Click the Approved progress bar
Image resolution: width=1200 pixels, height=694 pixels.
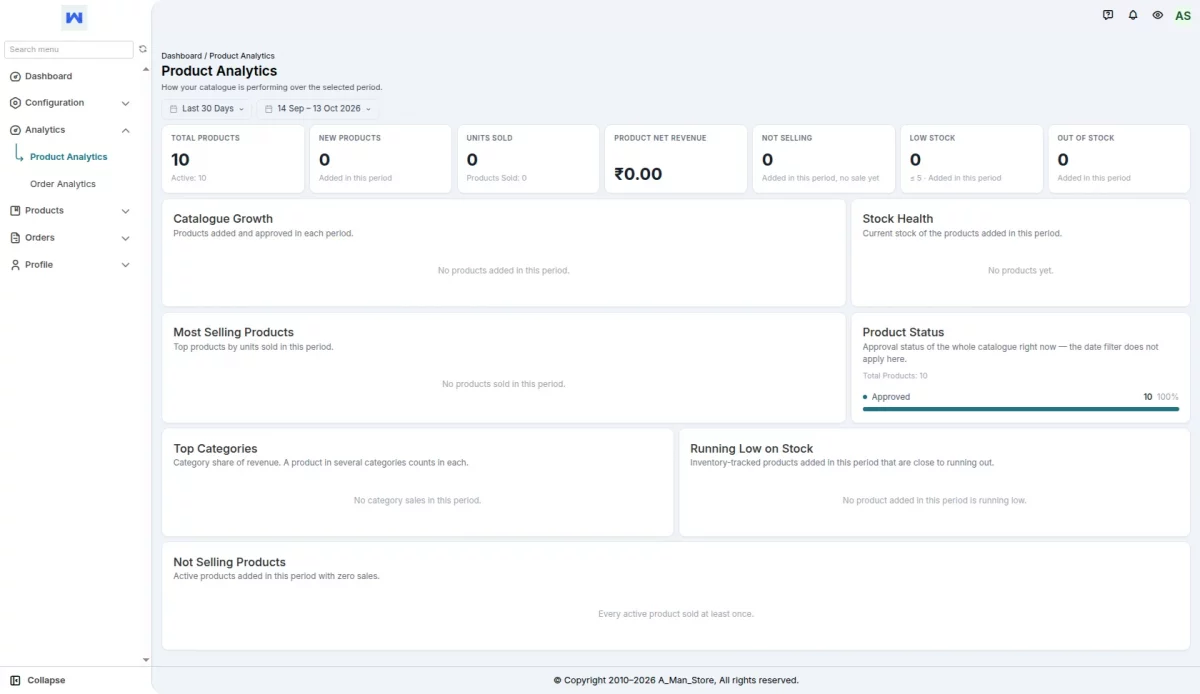(x=1021, y=409)
